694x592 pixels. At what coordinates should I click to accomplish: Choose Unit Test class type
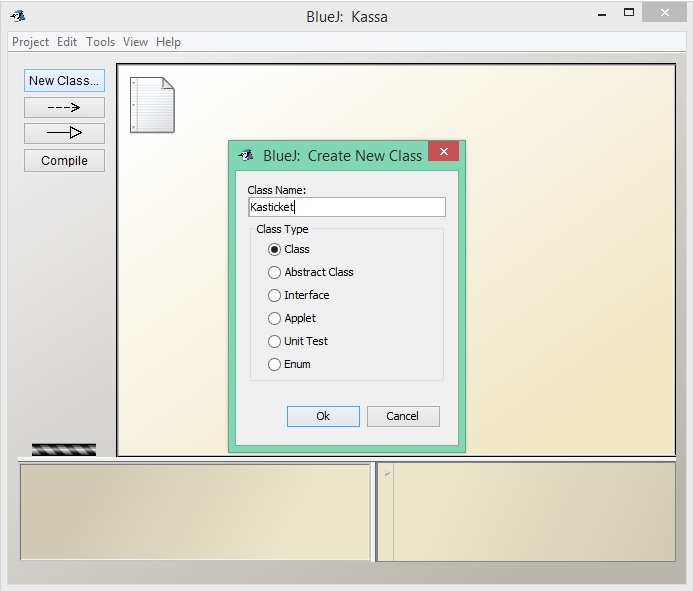(x=274, y=341)
